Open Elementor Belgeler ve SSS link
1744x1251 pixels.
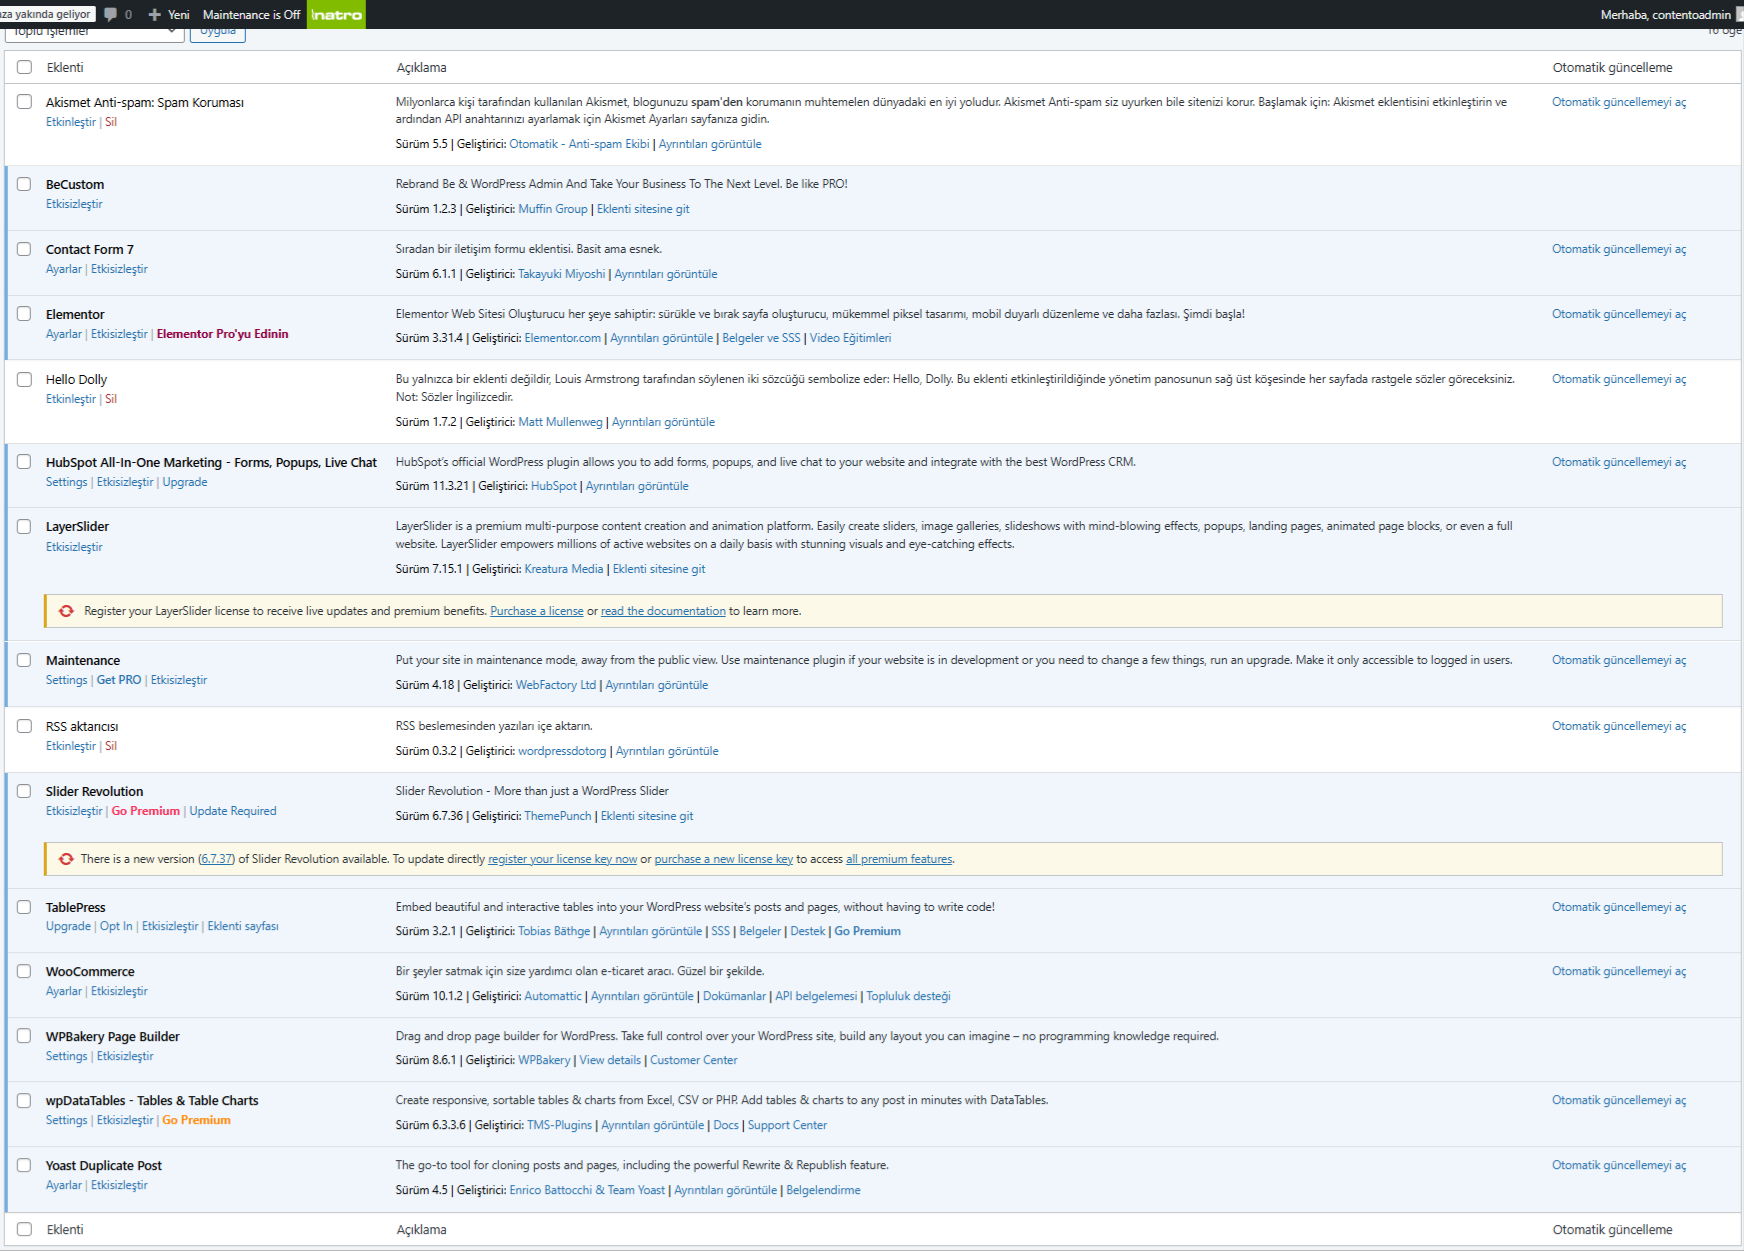coord(761,338)
